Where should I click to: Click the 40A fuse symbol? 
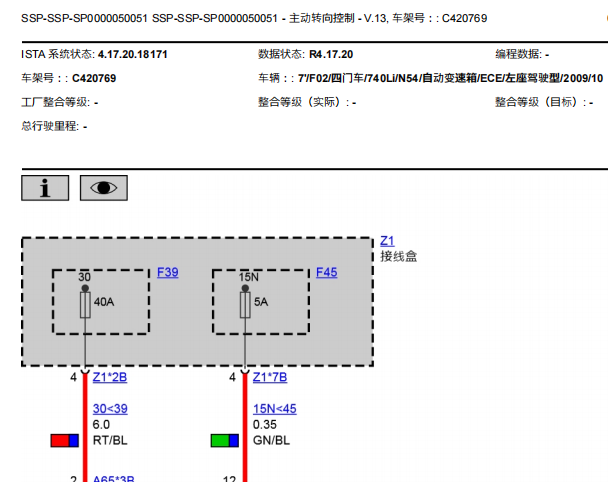[x=85, y=305]
